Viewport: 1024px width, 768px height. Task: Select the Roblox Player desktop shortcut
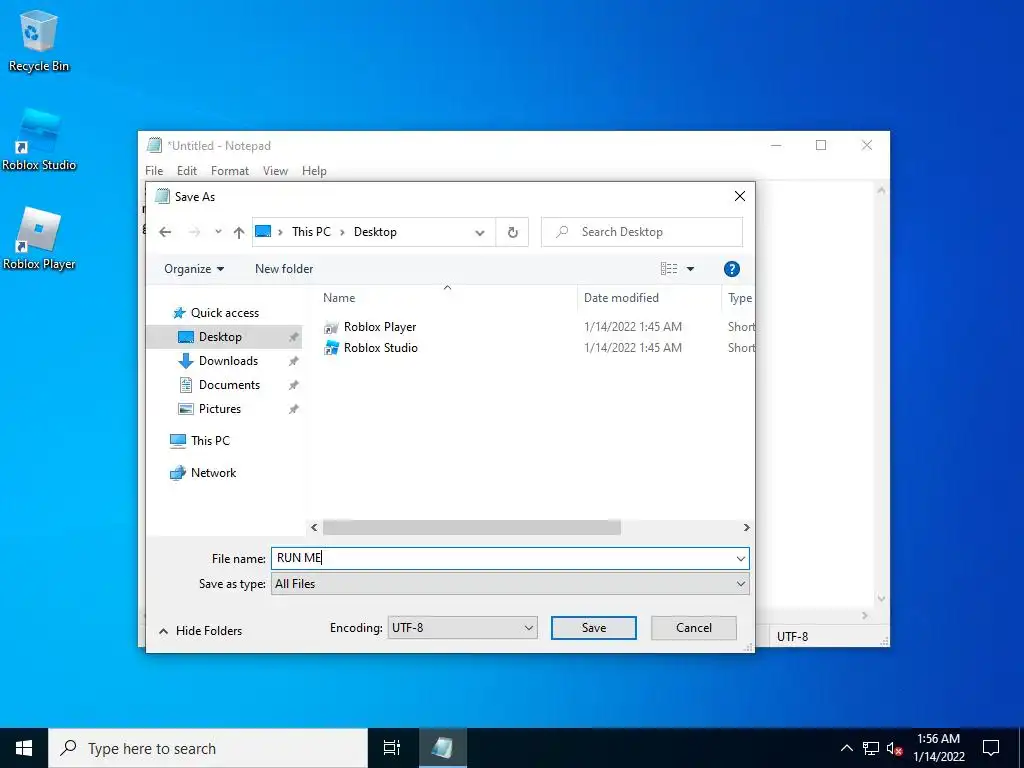(39, 239)
